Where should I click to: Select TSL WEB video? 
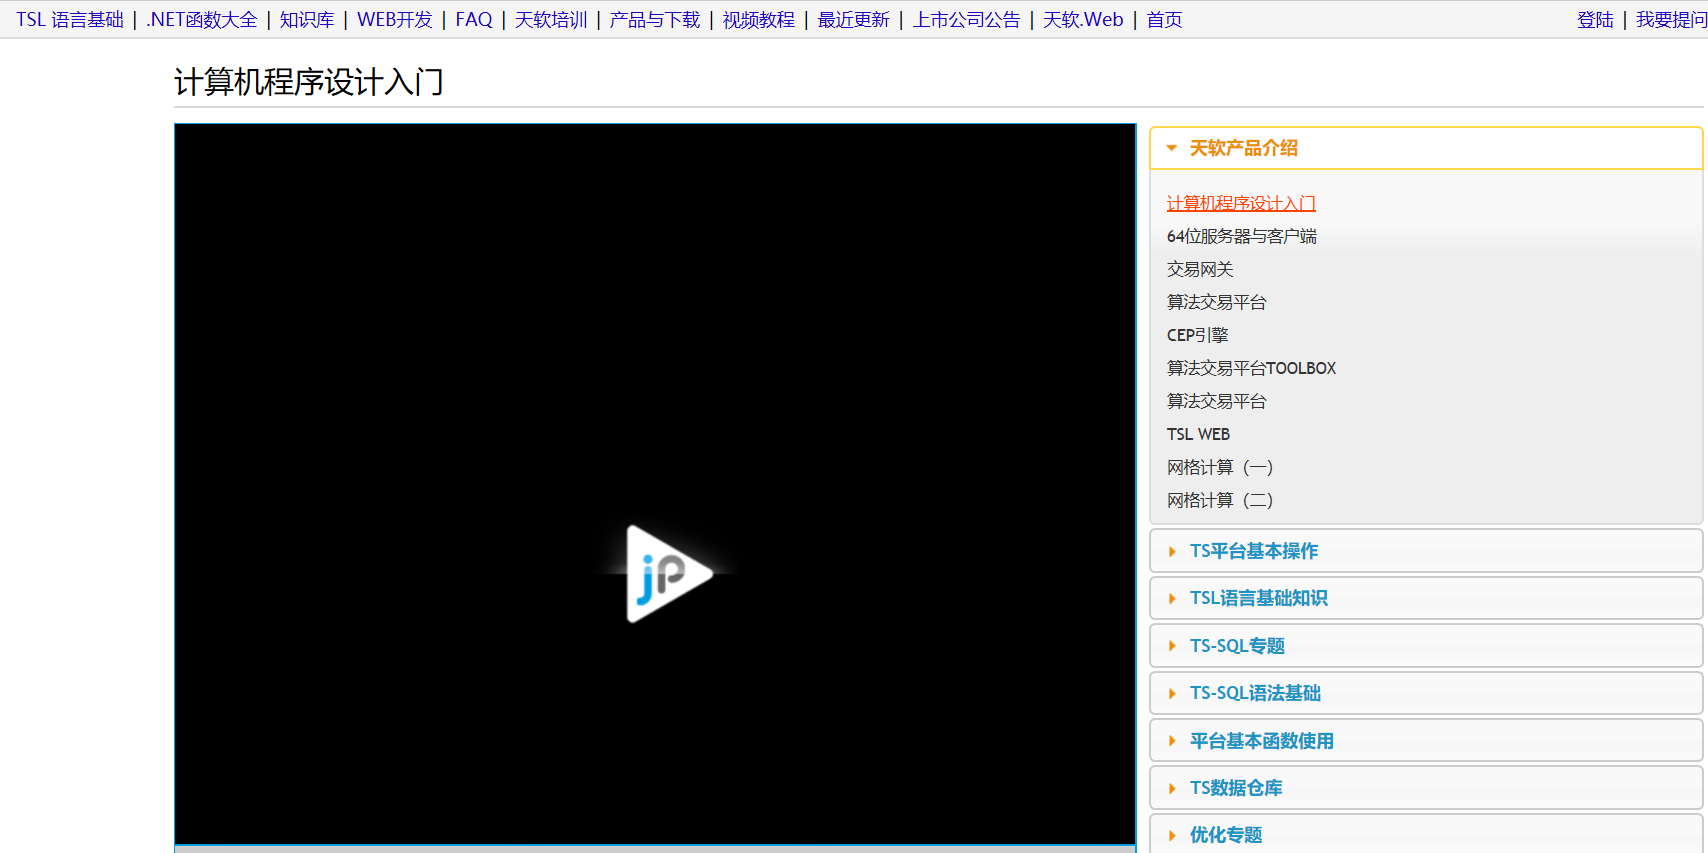click(x=1198, y=434)
